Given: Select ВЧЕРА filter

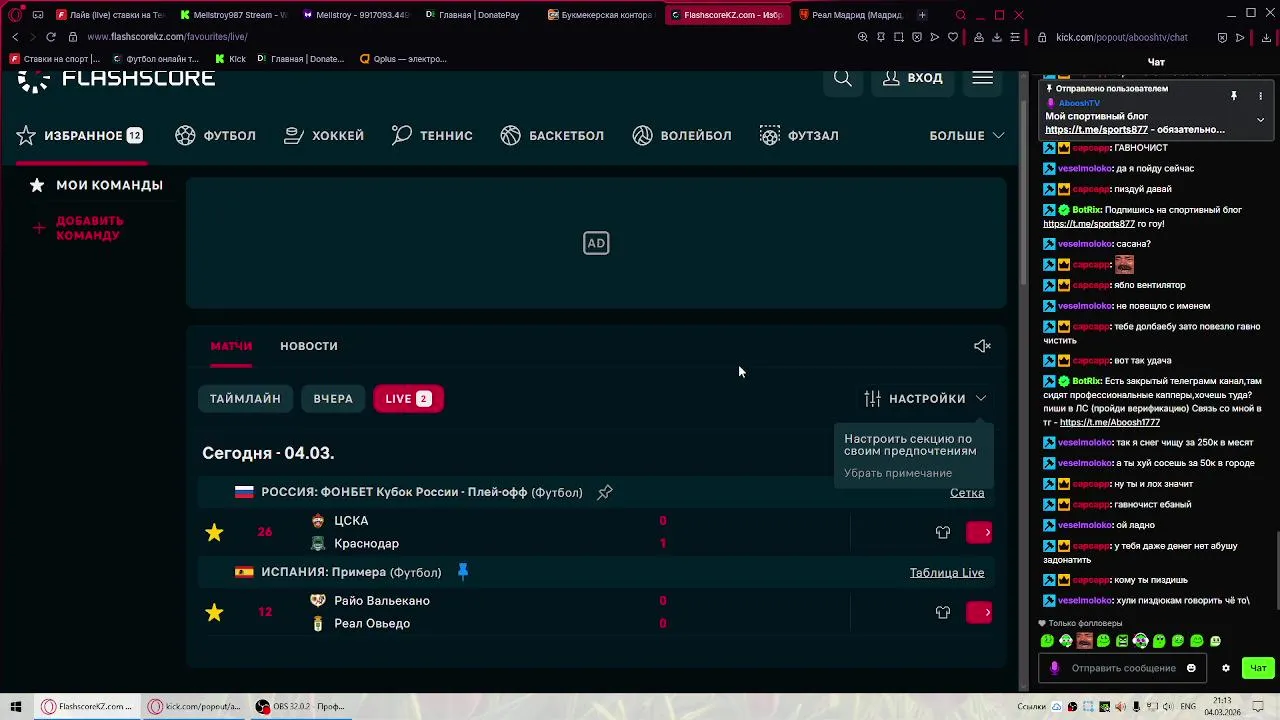Looking at the screenshot, I should click(x=333, y=399).
